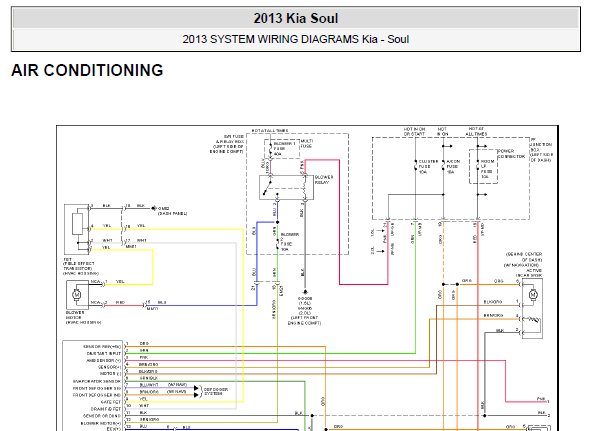Click the "FET (FIELD EFFECT TRANSISTOR)" label

coord(79,264)
